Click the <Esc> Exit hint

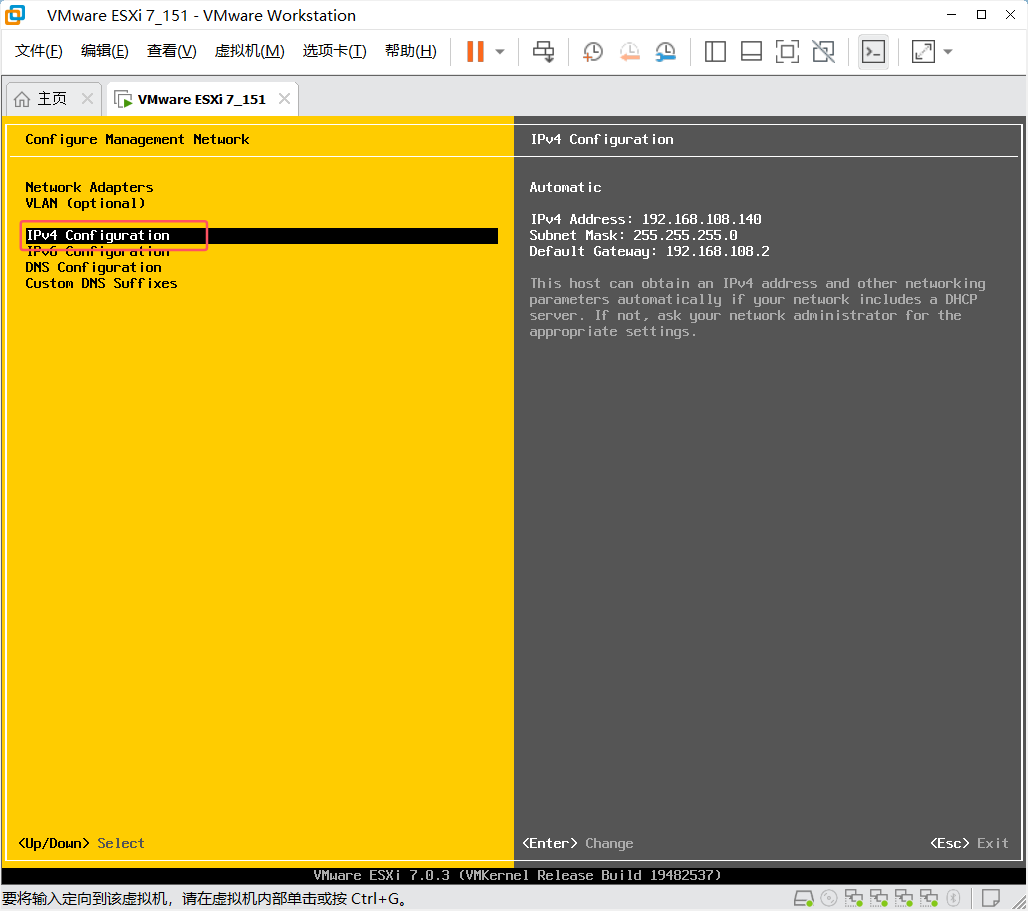pos(969,843)
